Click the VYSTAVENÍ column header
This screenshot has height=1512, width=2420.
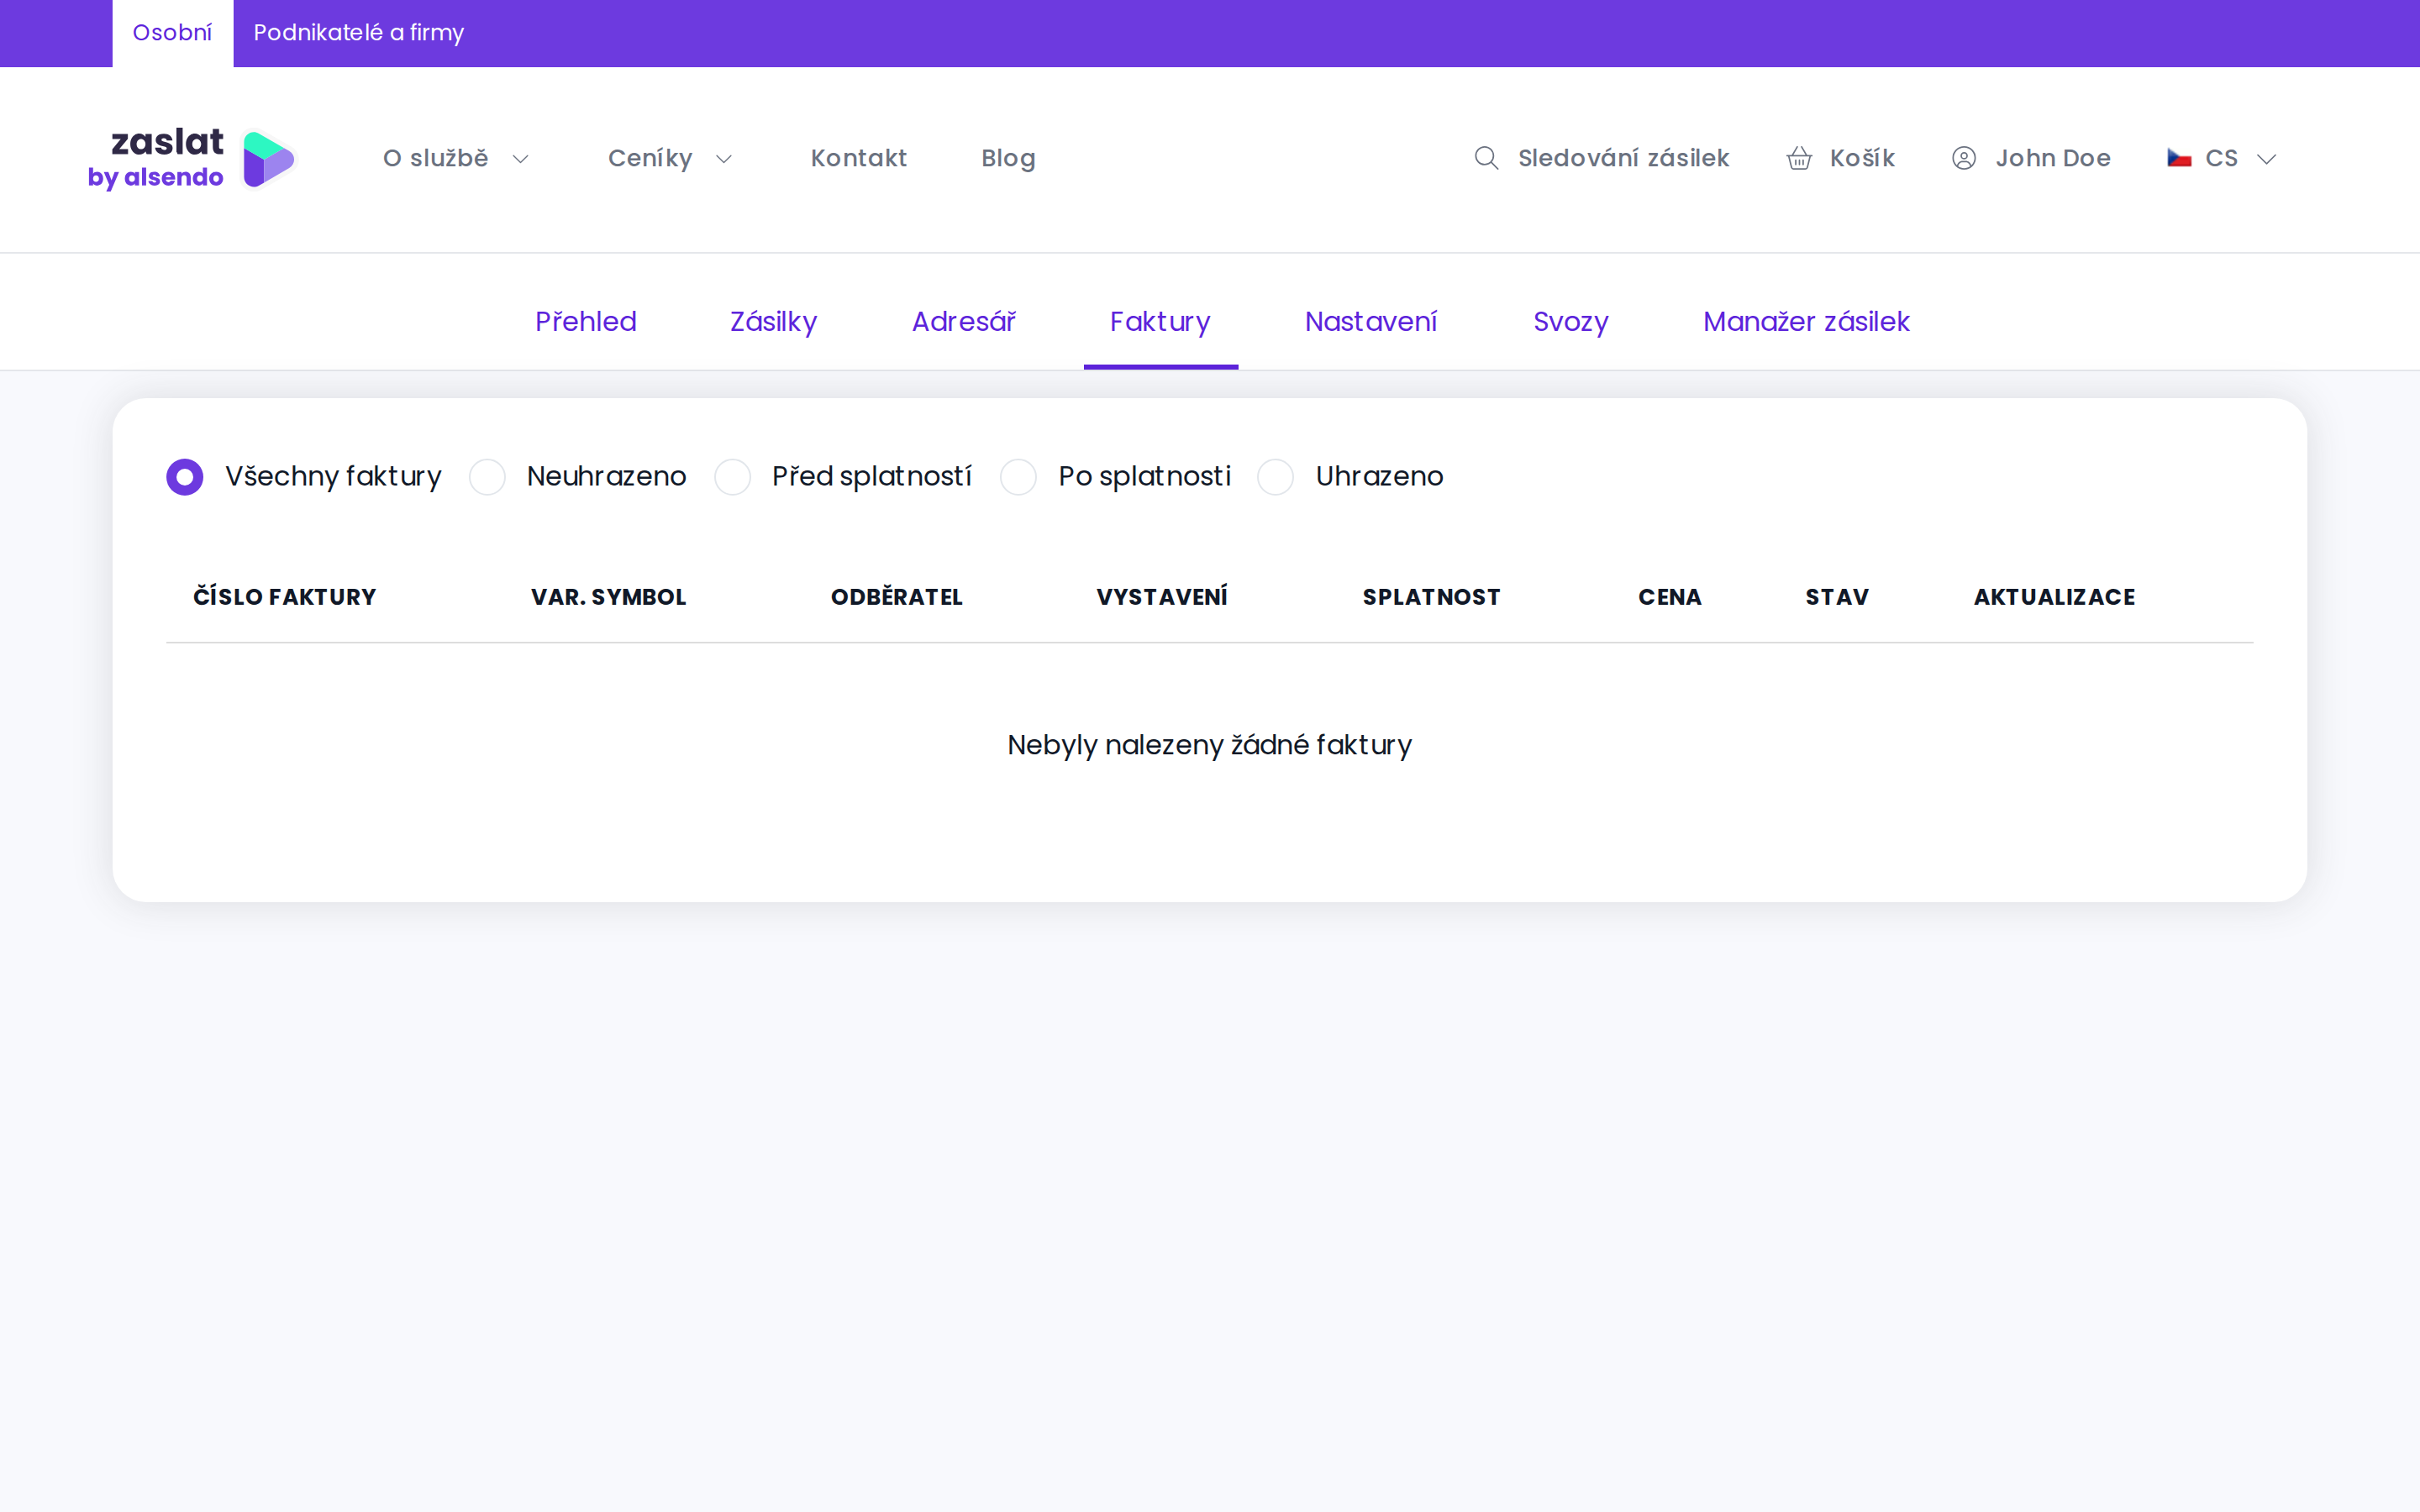coord(1162,597)
